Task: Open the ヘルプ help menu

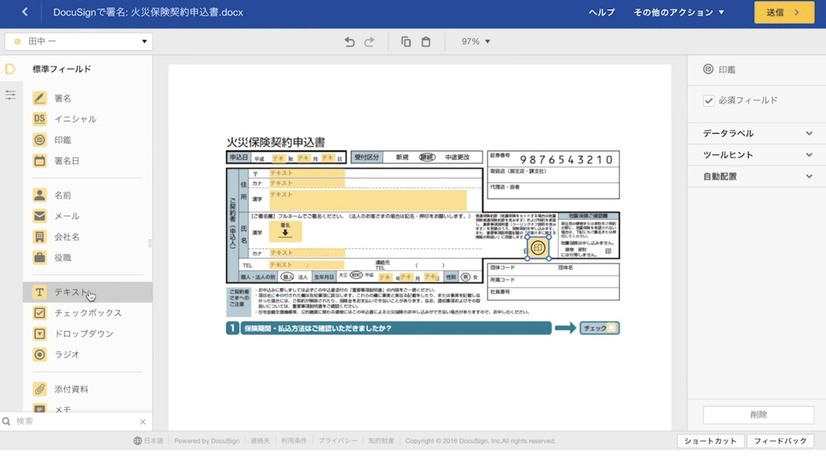Action: (x=602, y=12)
